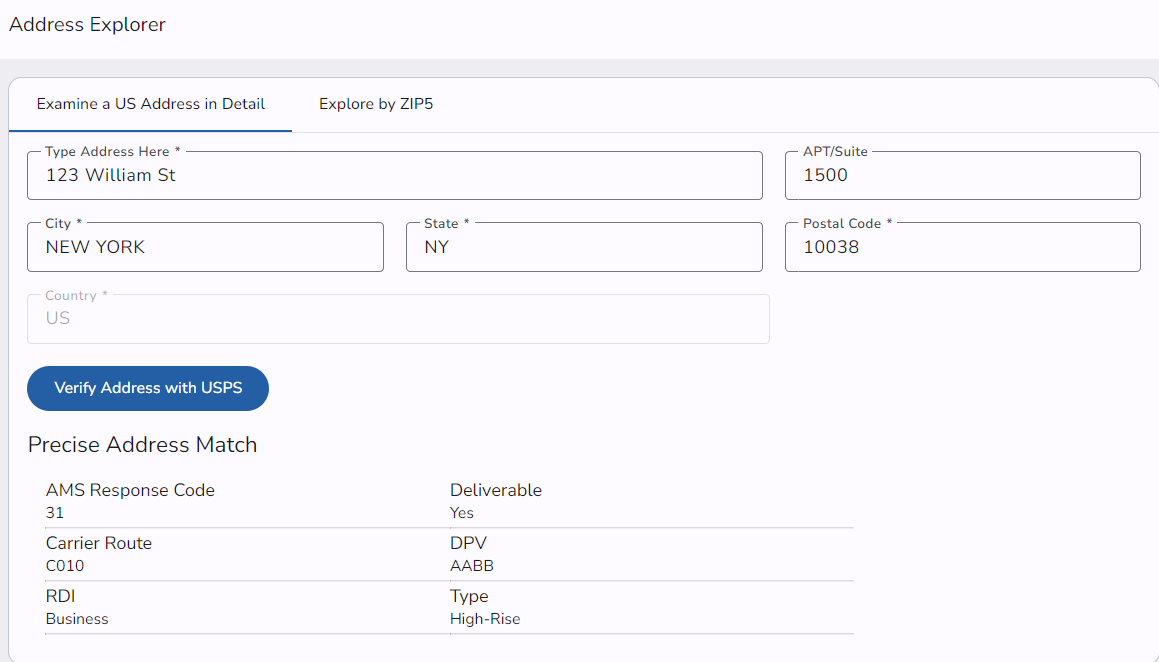The width and height of the screenshot is (1159, 662).
Task: Select Examine a US Address in Detail tab
Action: point(151,104)
